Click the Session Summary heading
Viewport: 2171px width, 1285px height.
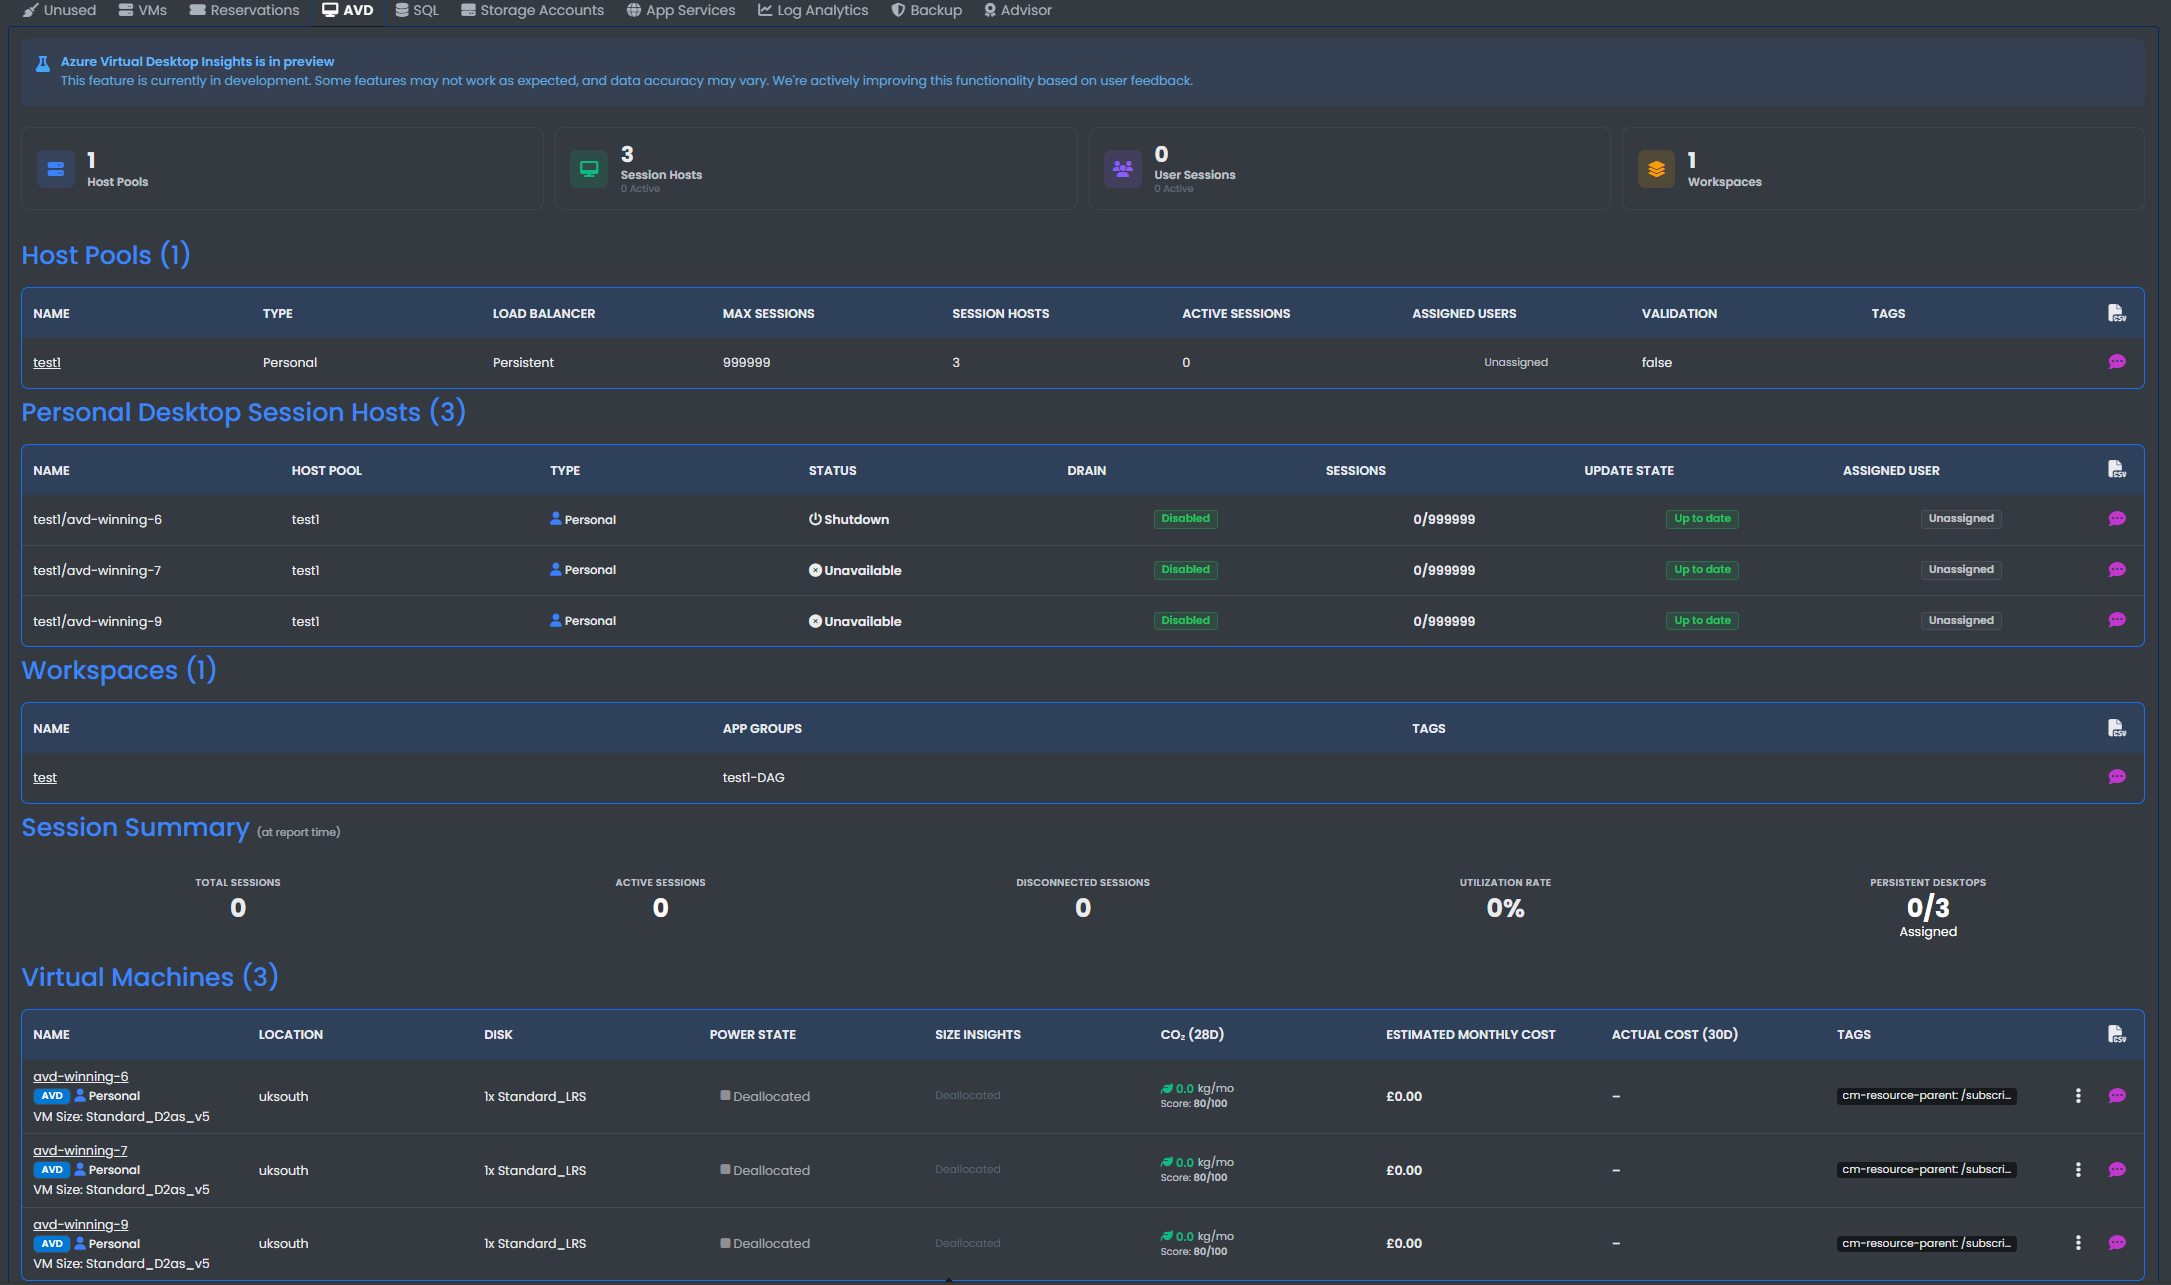[135, 827]
